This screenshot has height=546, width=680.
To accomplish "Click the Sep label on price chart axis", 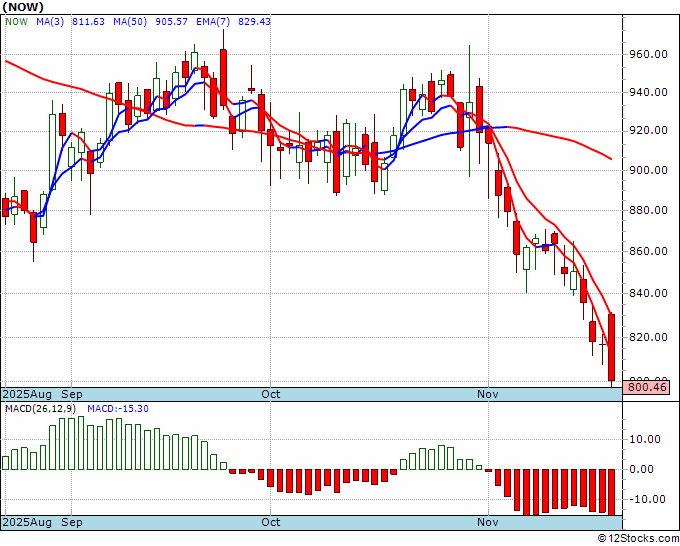I will tap(72, 394).
